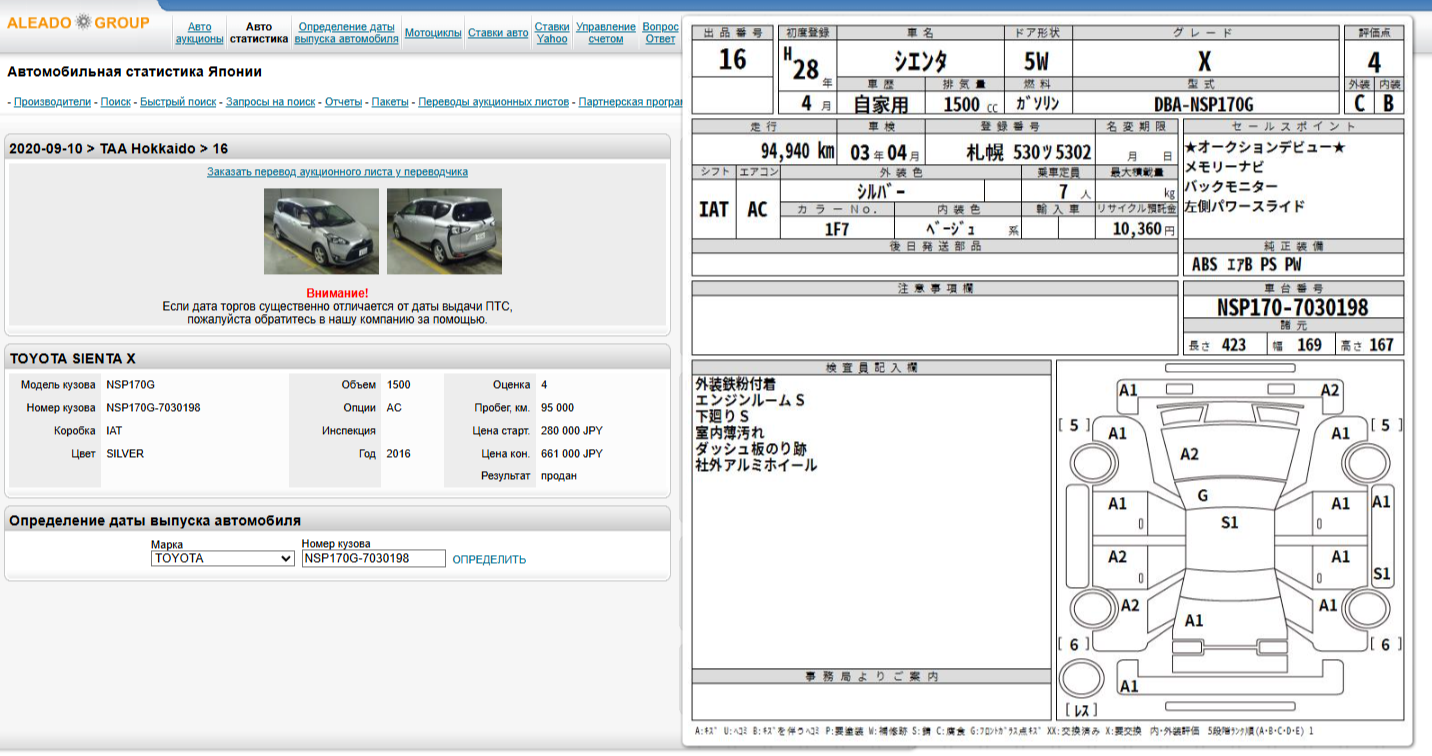Select the 2020-09-10 > TAA Hokkaido > 16 heading
Viewport: 1432px width, 756px height.
coord(118,148)
